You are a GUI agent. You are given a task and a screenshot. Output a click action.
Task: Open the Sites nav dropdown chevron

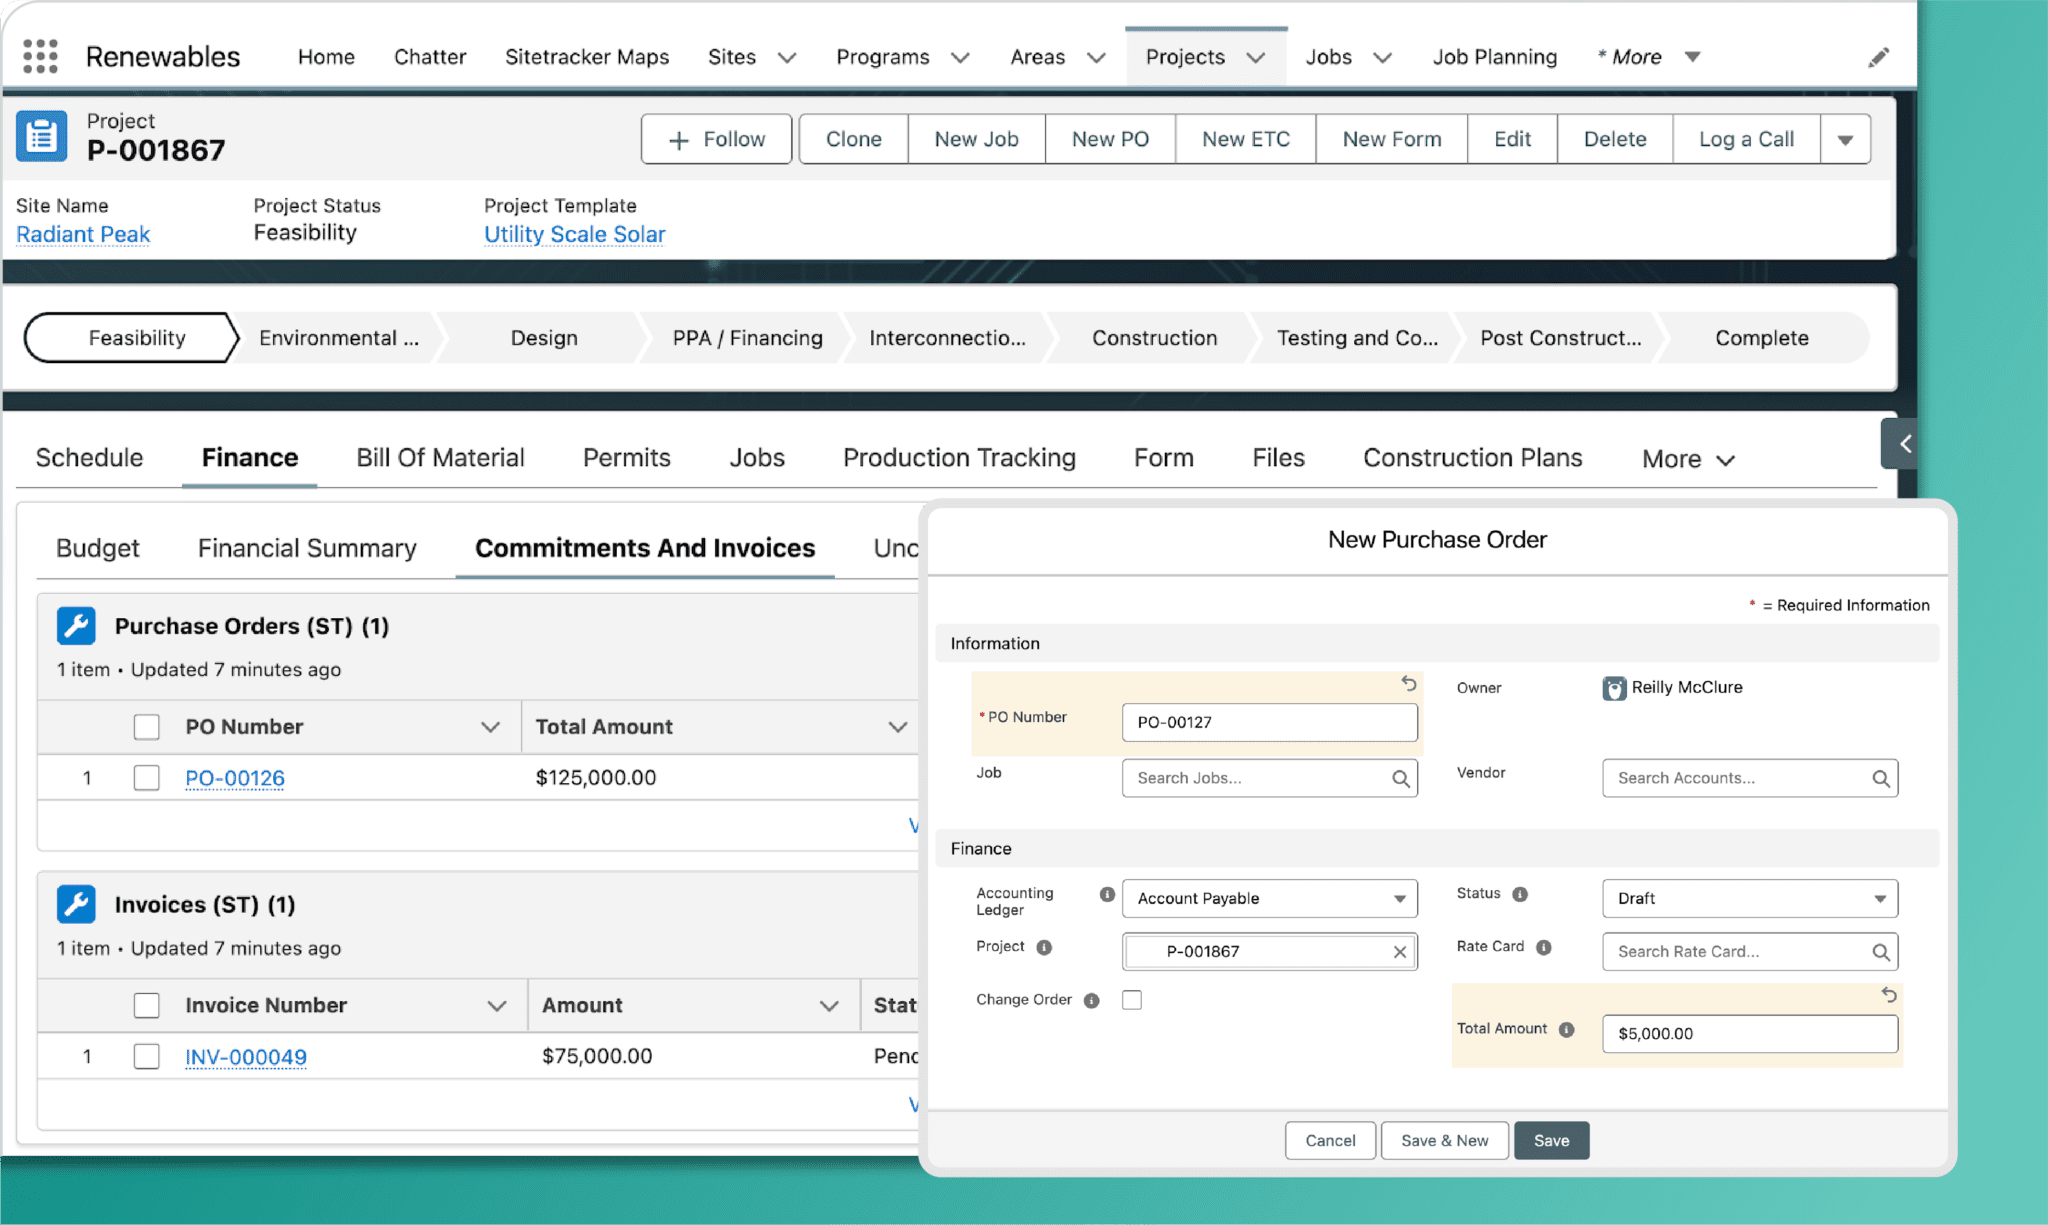tap(787, 57)
